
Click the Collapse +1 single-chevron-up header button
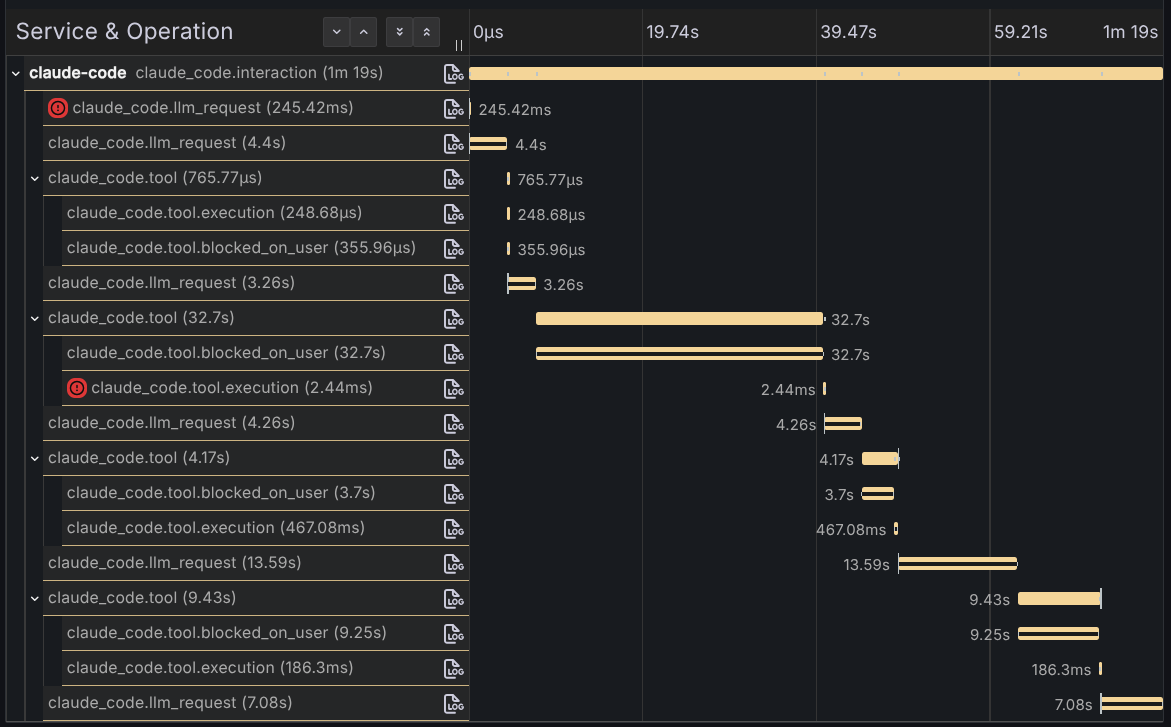point(364,32)
